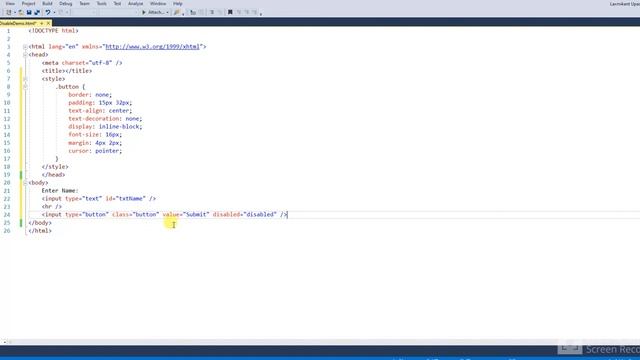Click the value="Submit" attribute
Viewport: 640px width, 360px height.
click(x=186, y=214)
